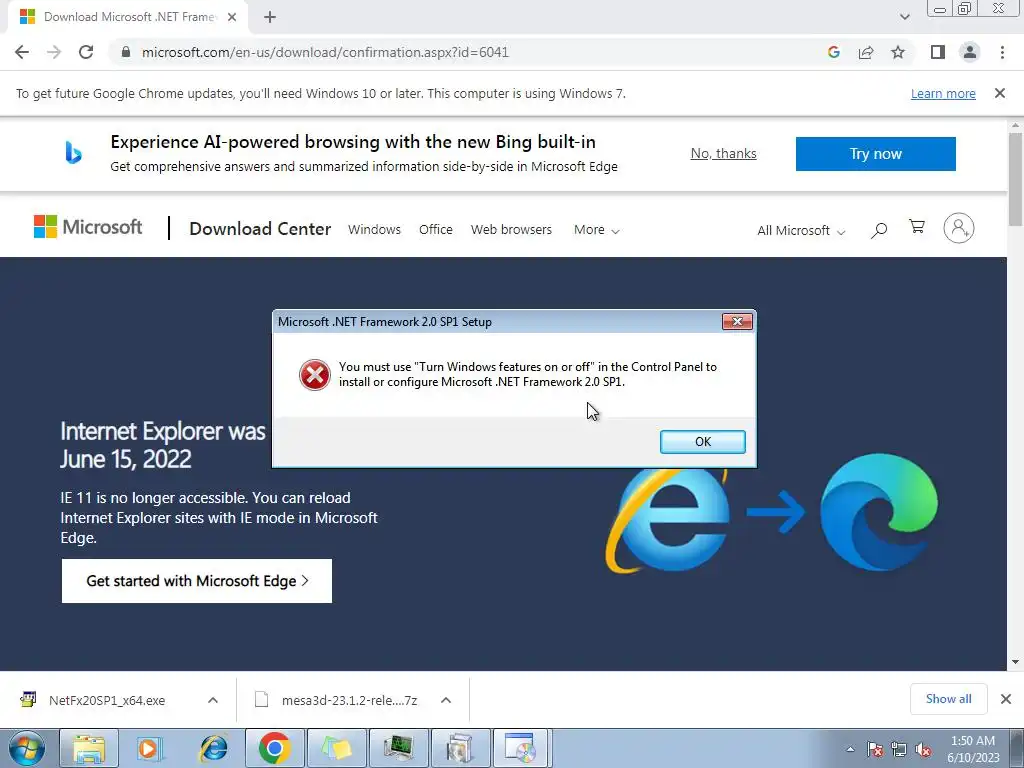Image resolution: width=1024 pixels, height=768 pixels.
Task: Click the padlock site info icon
Action: (x=126, y=52)
